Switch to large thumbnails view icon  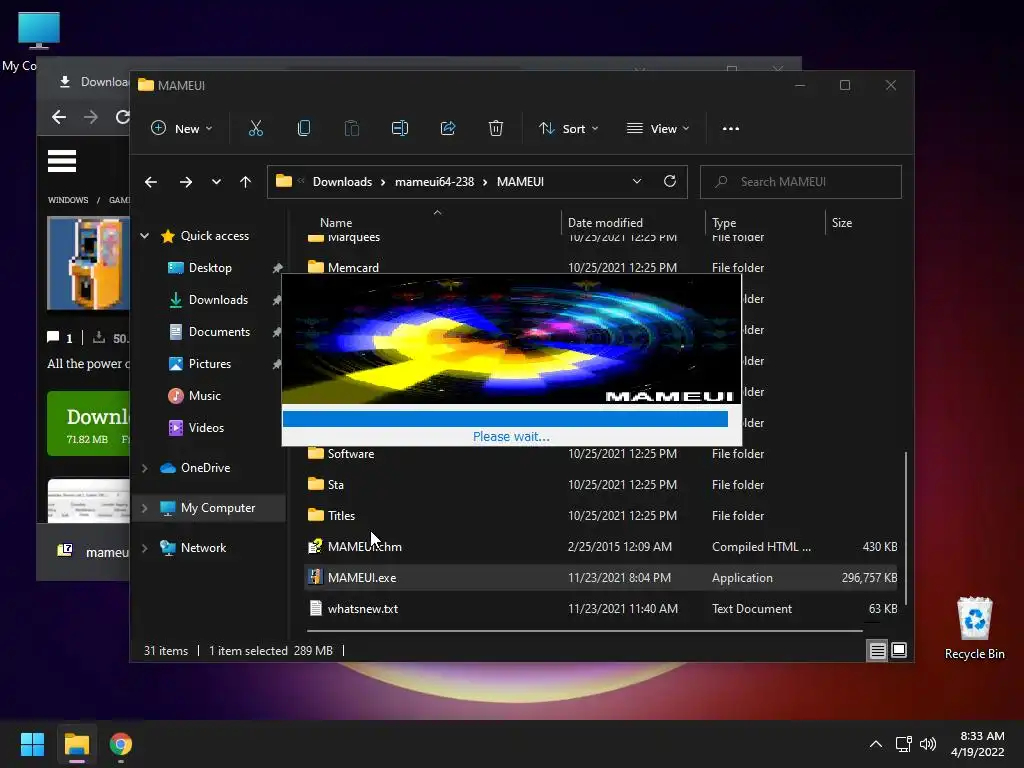click(x=899, y=650)
